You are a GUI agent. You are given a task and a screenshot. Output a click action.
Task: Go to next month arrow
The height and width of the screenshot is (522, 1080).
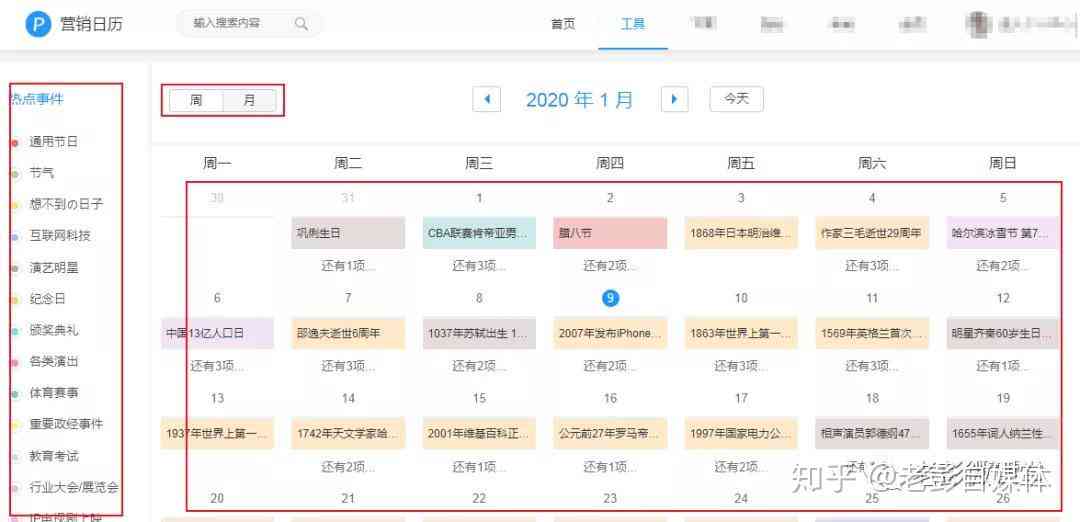pyautogui.click(x=674, y=99)
